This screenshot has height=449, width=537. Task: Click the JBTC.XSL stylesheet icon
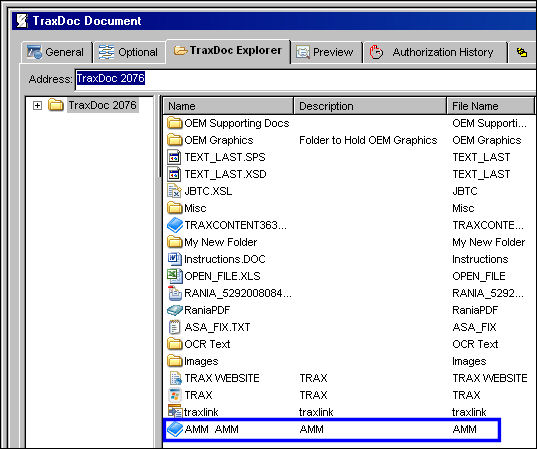click(x=174, y=191)
